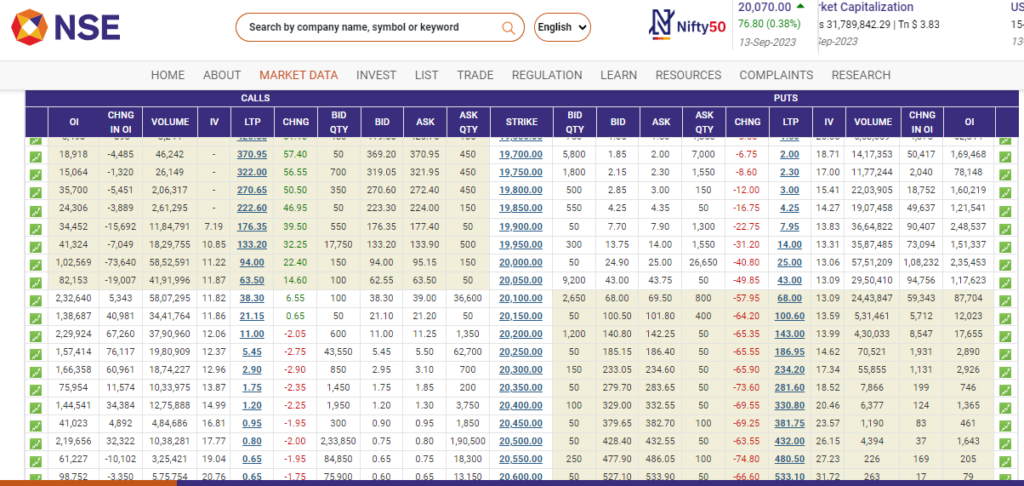1024x486 pixels.
Task: Click the puts IV column header
Action: [829, 122]
